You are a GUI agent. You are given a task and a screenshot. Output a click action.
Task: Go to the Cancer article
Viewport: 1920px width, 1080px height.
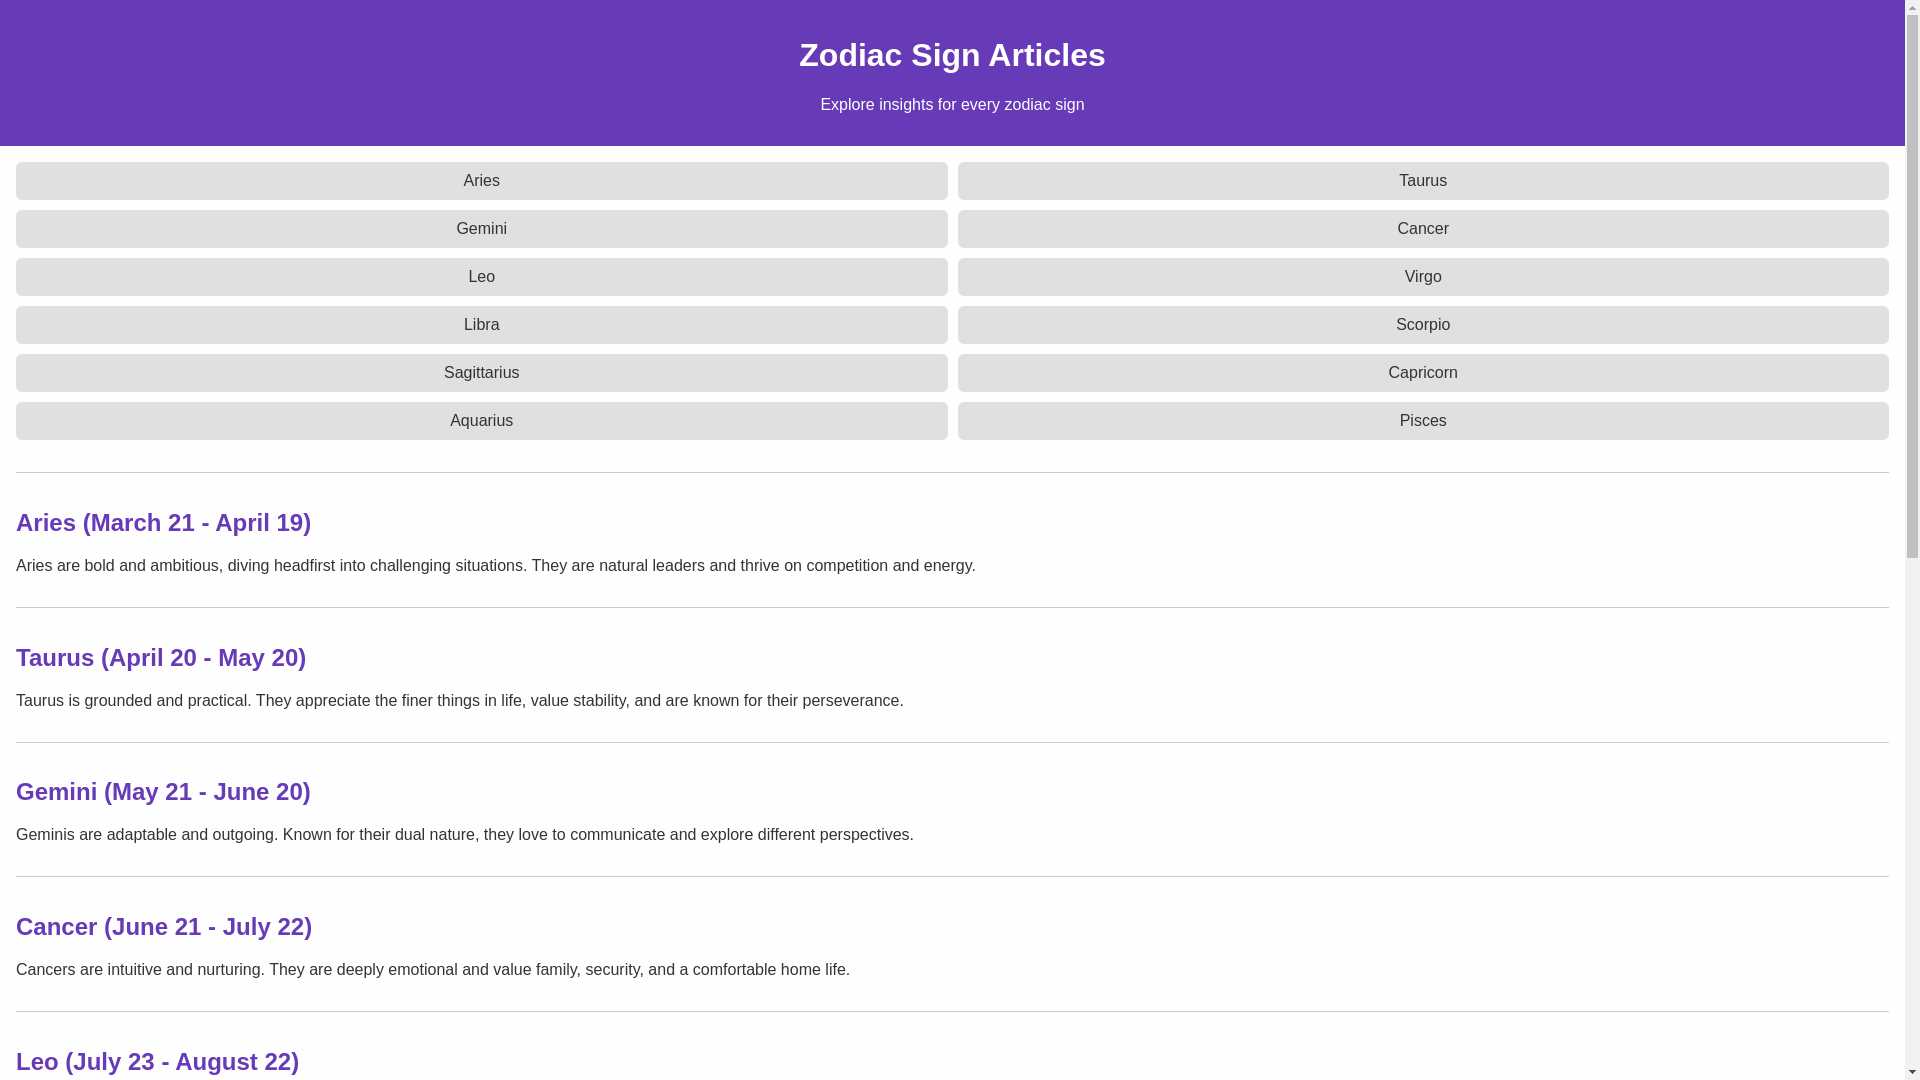(1422, 229)
